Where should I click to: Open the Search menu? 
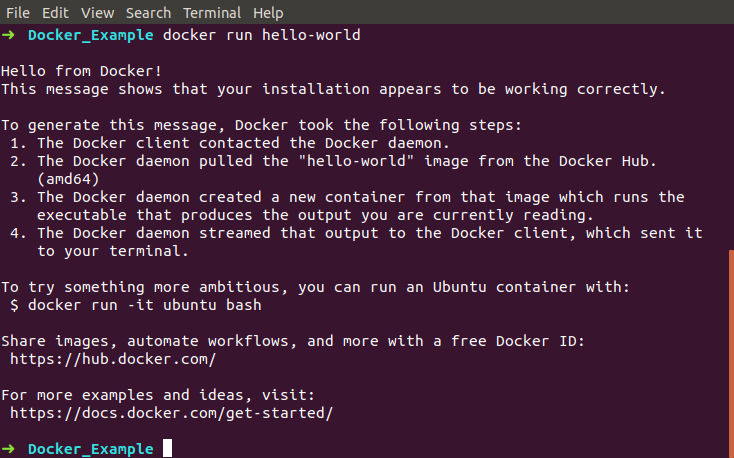tap(148, 13)
